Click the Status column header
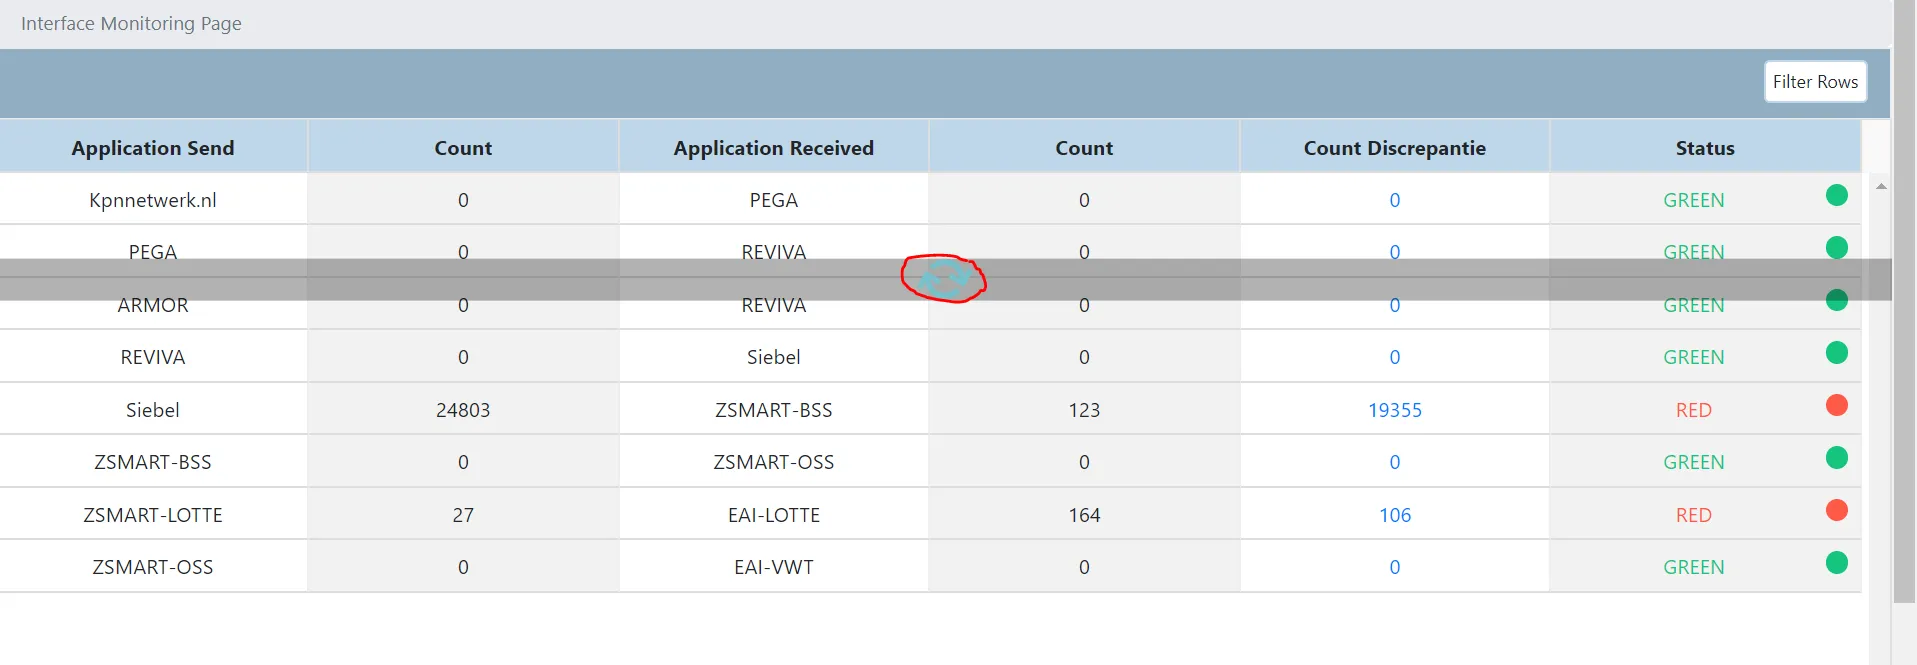The image size is (1917, 665). 1705,148
